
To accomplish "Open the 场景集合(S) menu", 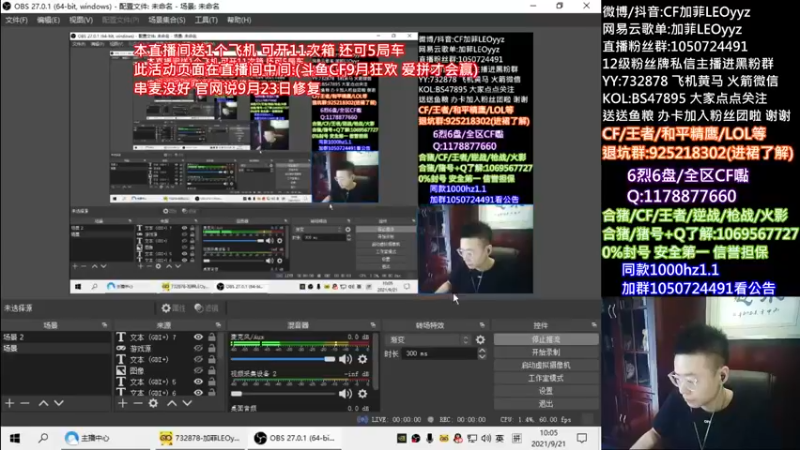I will coord(167,20).
